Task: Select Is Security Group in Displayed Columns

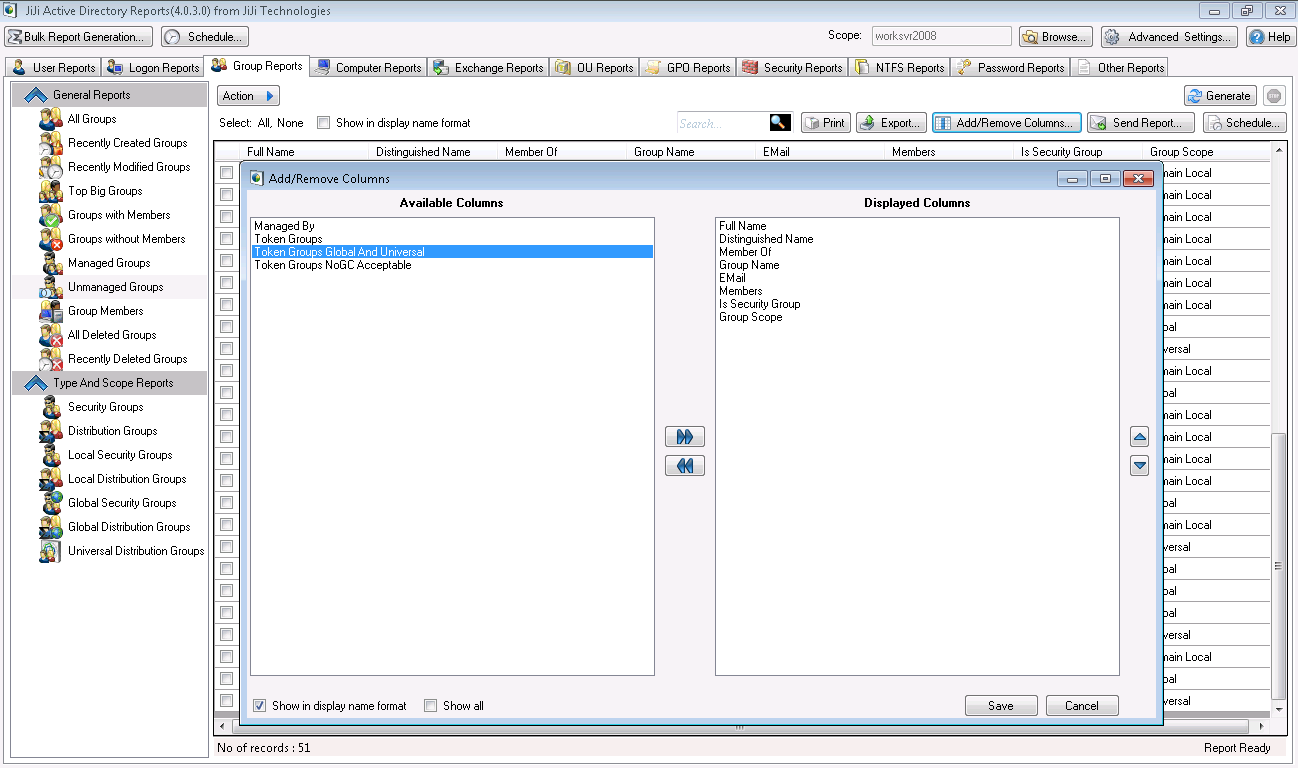Action: [917, 304]
